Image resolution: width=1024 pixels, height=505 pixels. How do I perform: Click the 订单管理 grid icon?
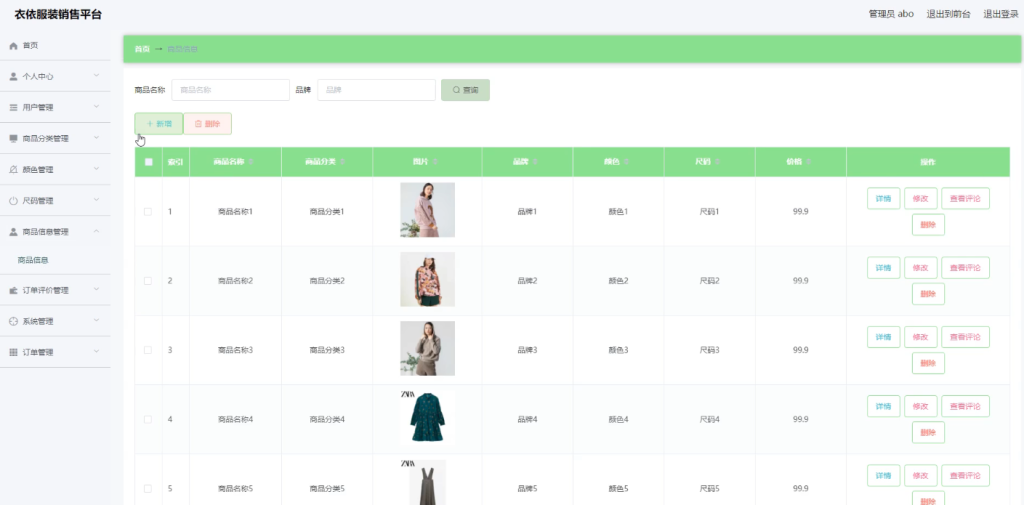tap(13, 352)
